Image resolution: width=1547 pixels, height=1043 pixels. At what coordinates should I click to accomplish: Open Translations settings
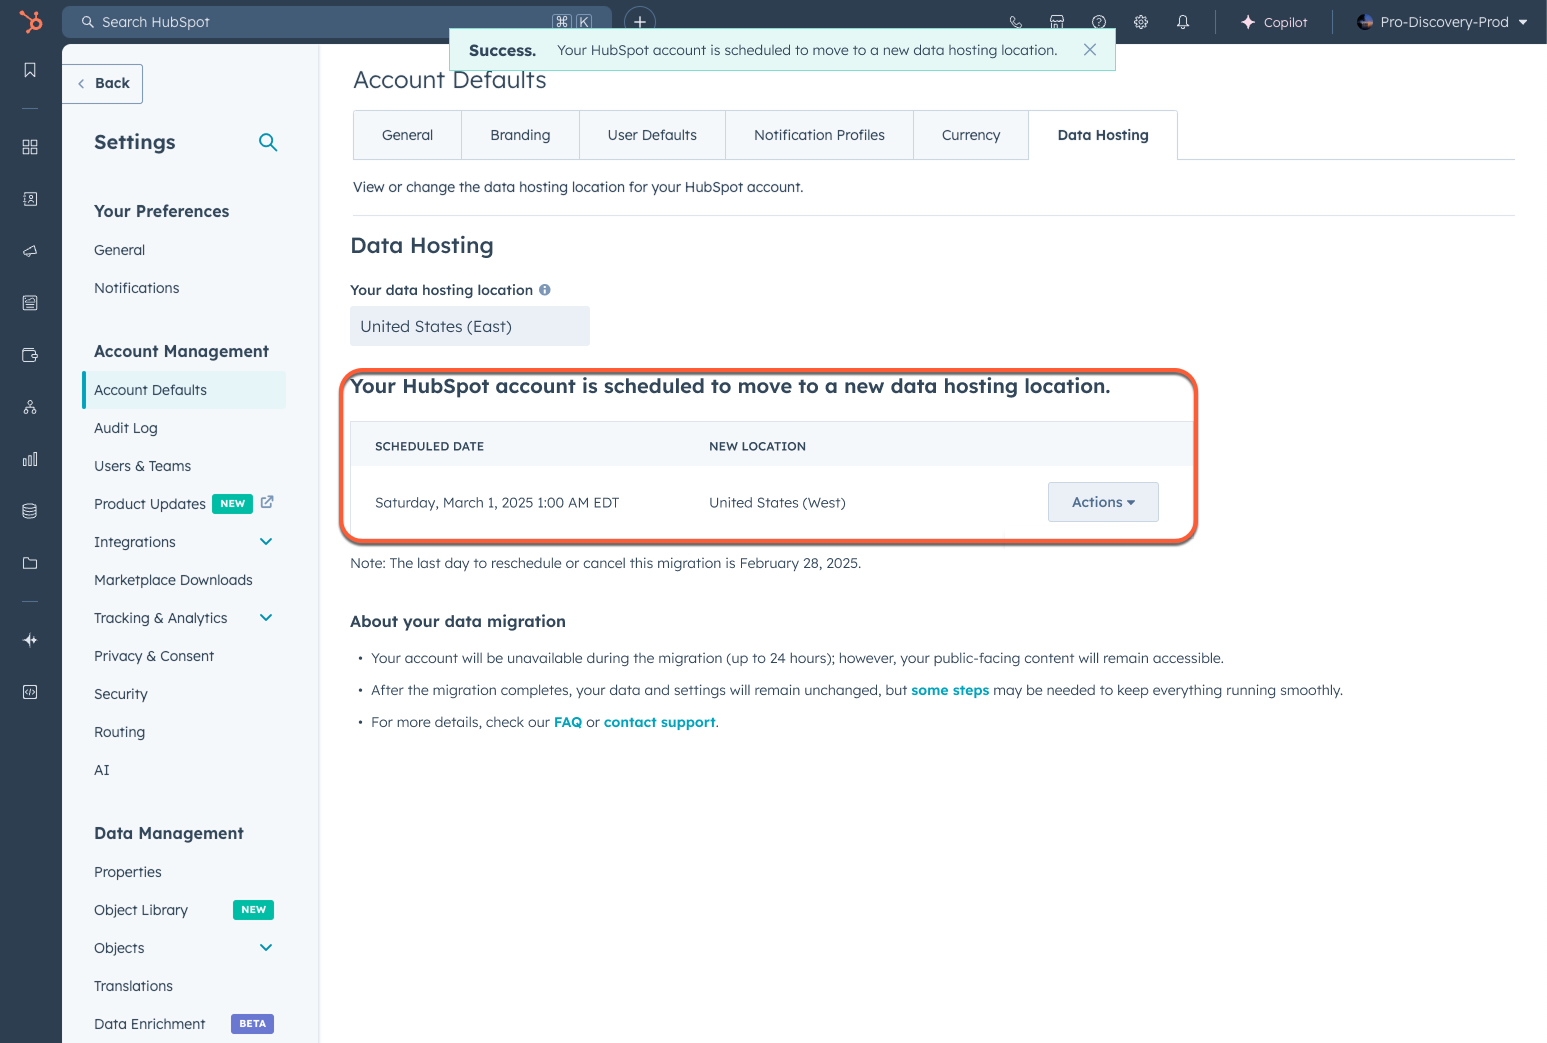point(133,986)
